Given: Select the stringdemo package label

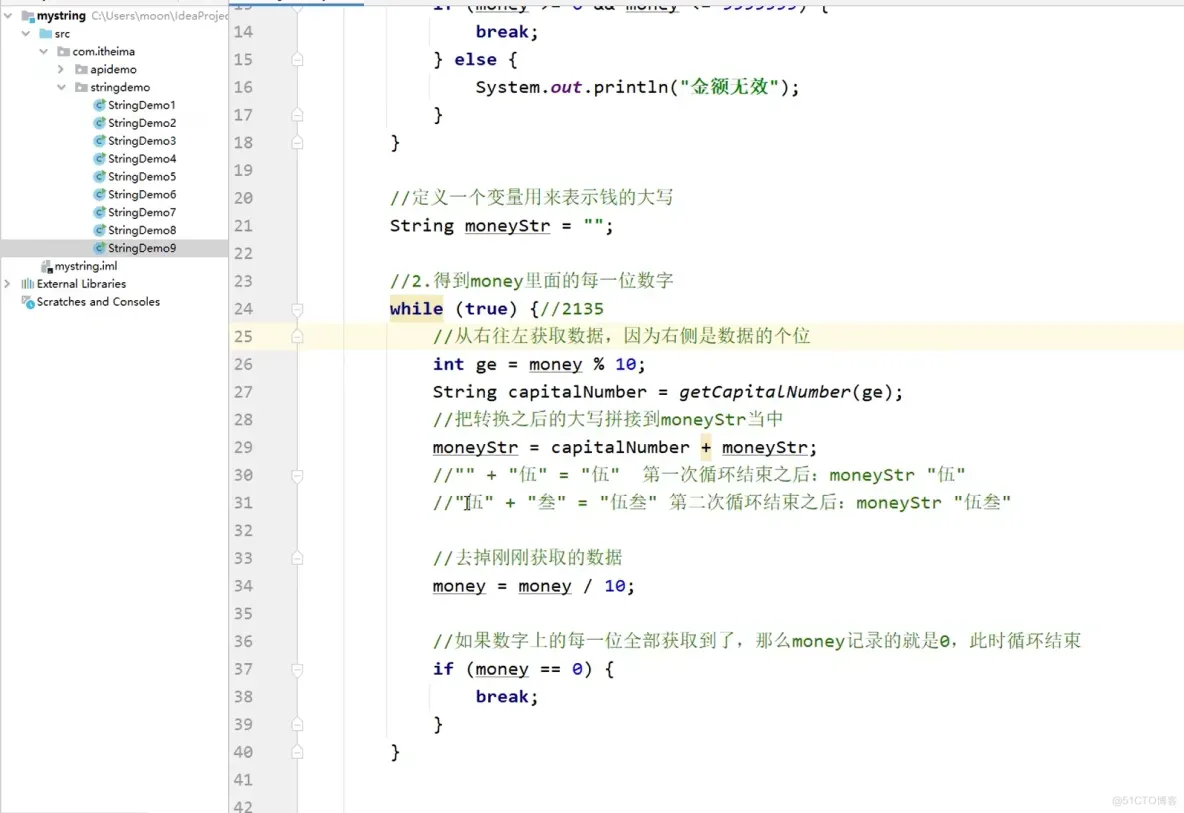Looking at the screenshot, I should [120, 87].
